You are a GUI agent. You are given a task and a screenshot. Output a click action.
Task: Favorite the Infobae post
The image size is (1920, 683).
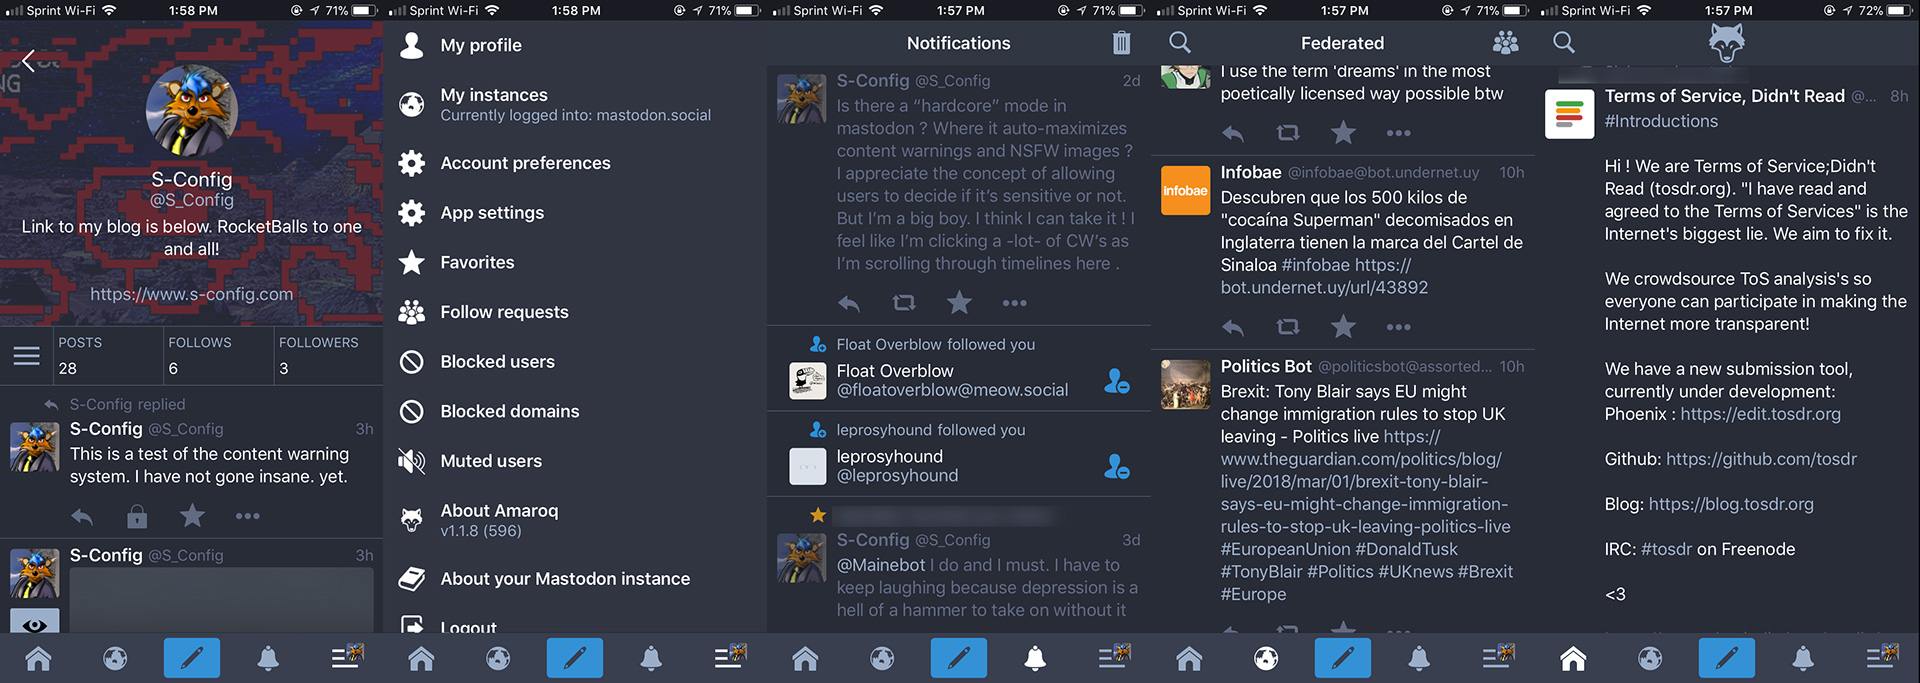1343,326
